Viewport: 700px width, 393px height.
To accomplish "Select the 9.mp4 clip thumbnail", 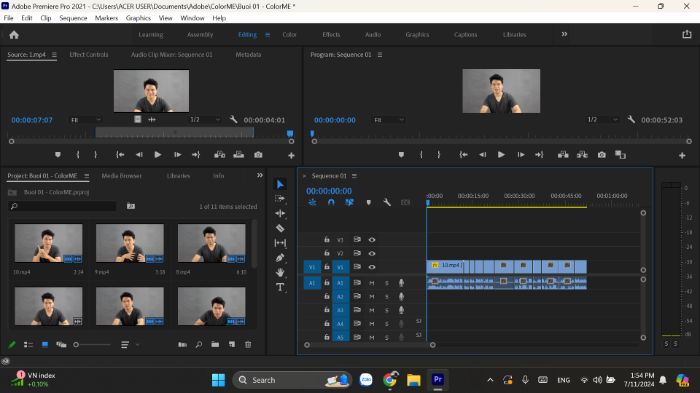I will [x=130, y=243].
